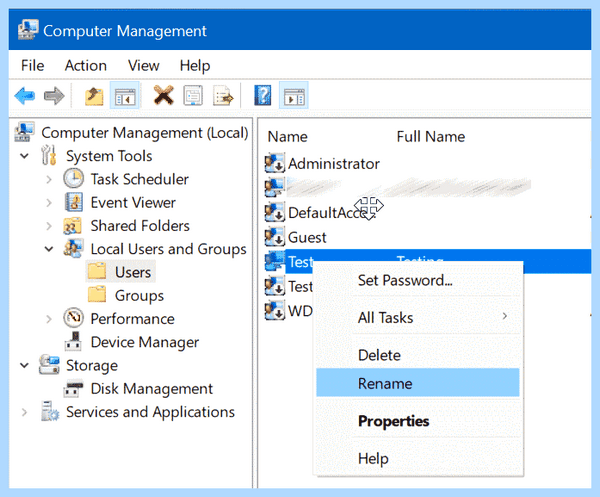Expand Services and Applications node

[x=24, y=412]
